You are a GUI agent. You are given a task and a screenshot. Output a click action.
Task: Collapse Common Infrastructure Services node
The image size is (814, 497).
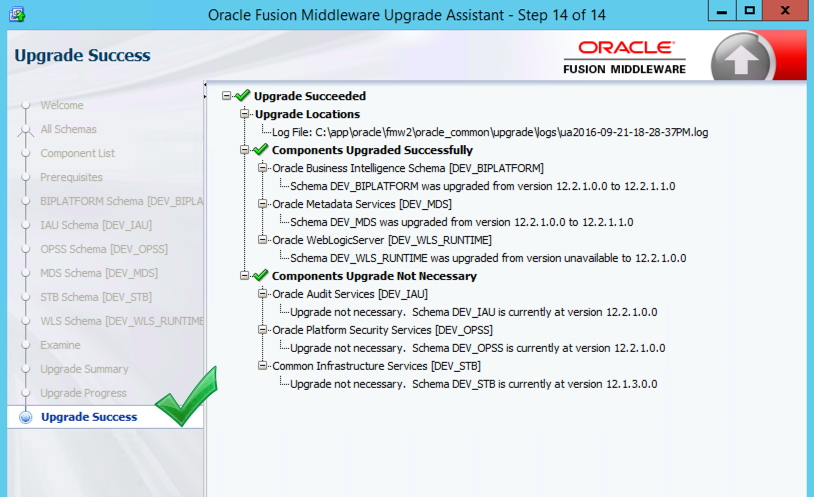(x=262, y=366)
